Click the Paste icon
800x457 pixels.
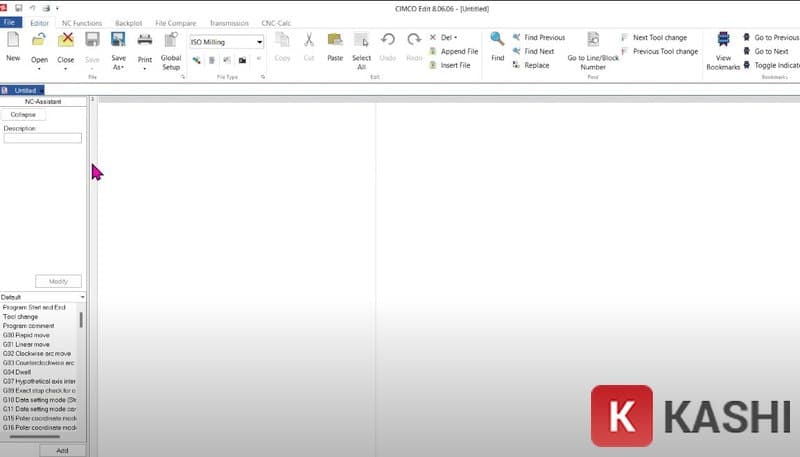[x=335, y=42]
